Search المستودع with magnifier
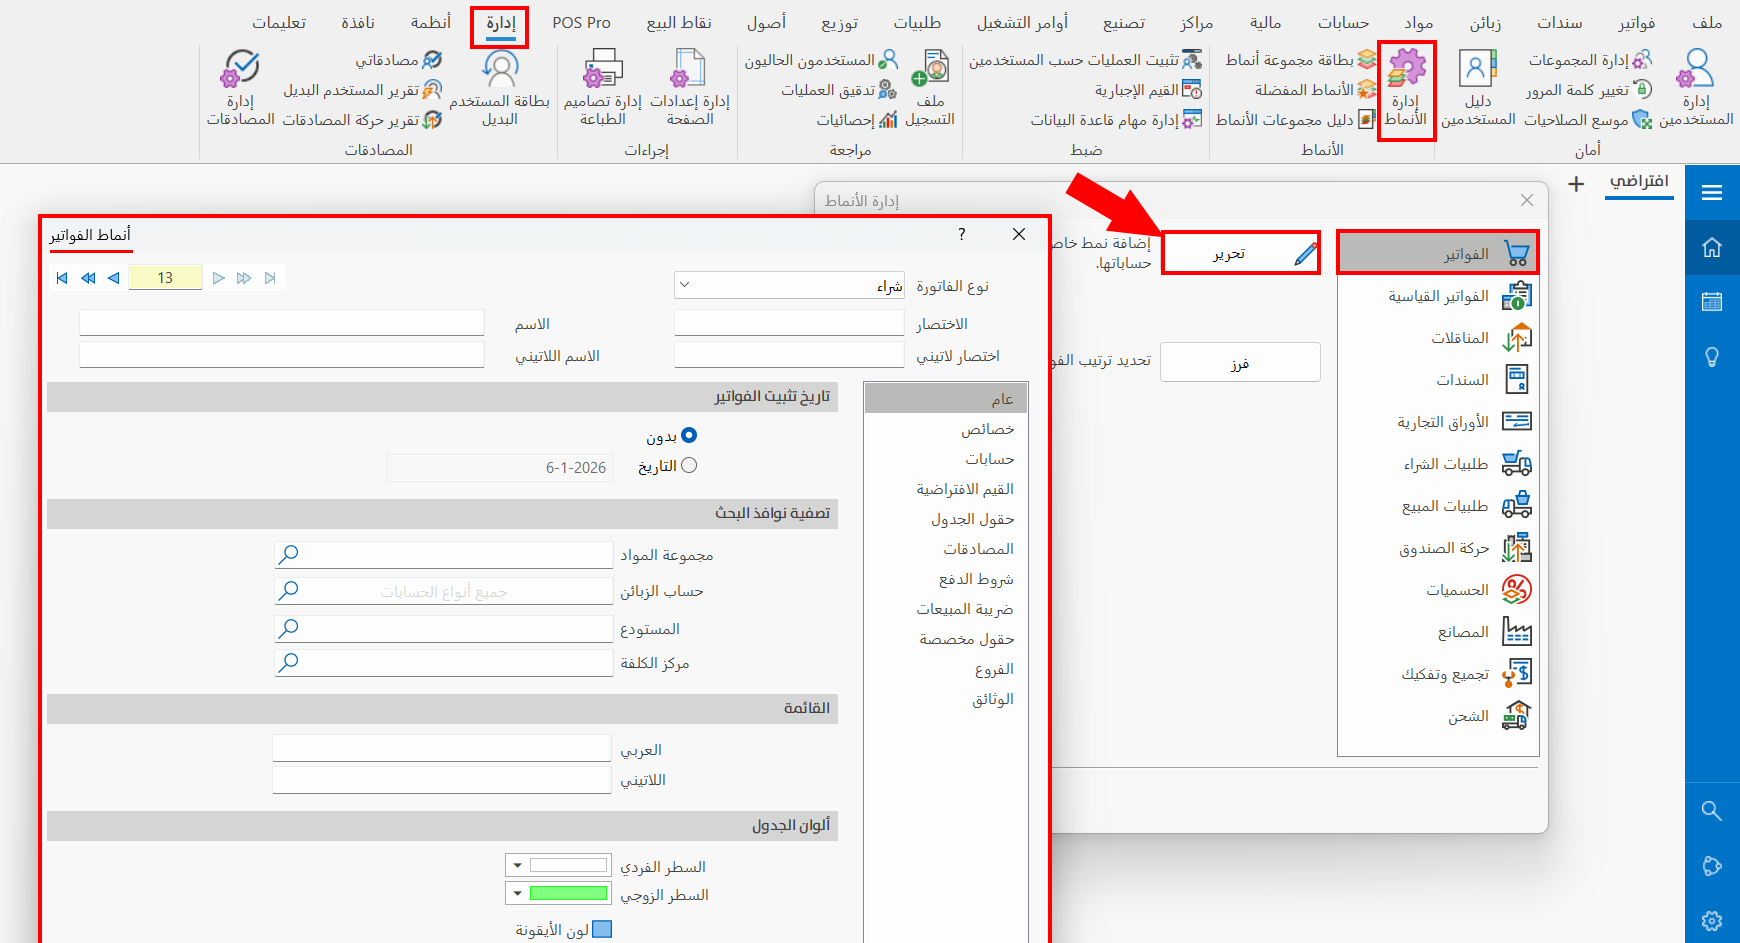Viewport: 1740px width, 943px height. [x=289, y=628]
